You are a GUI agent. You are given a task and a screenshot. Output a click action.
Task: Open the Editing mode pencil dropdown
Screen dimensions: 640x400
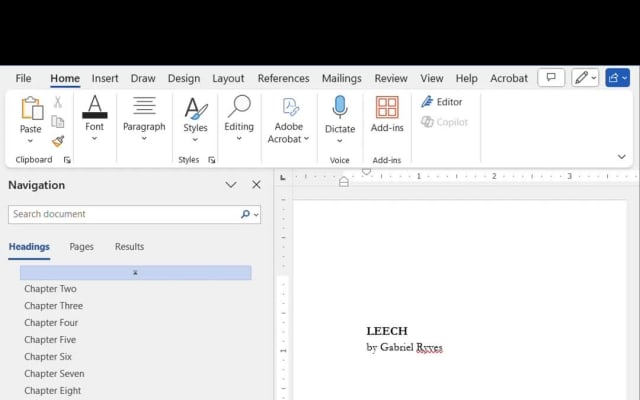585,78
